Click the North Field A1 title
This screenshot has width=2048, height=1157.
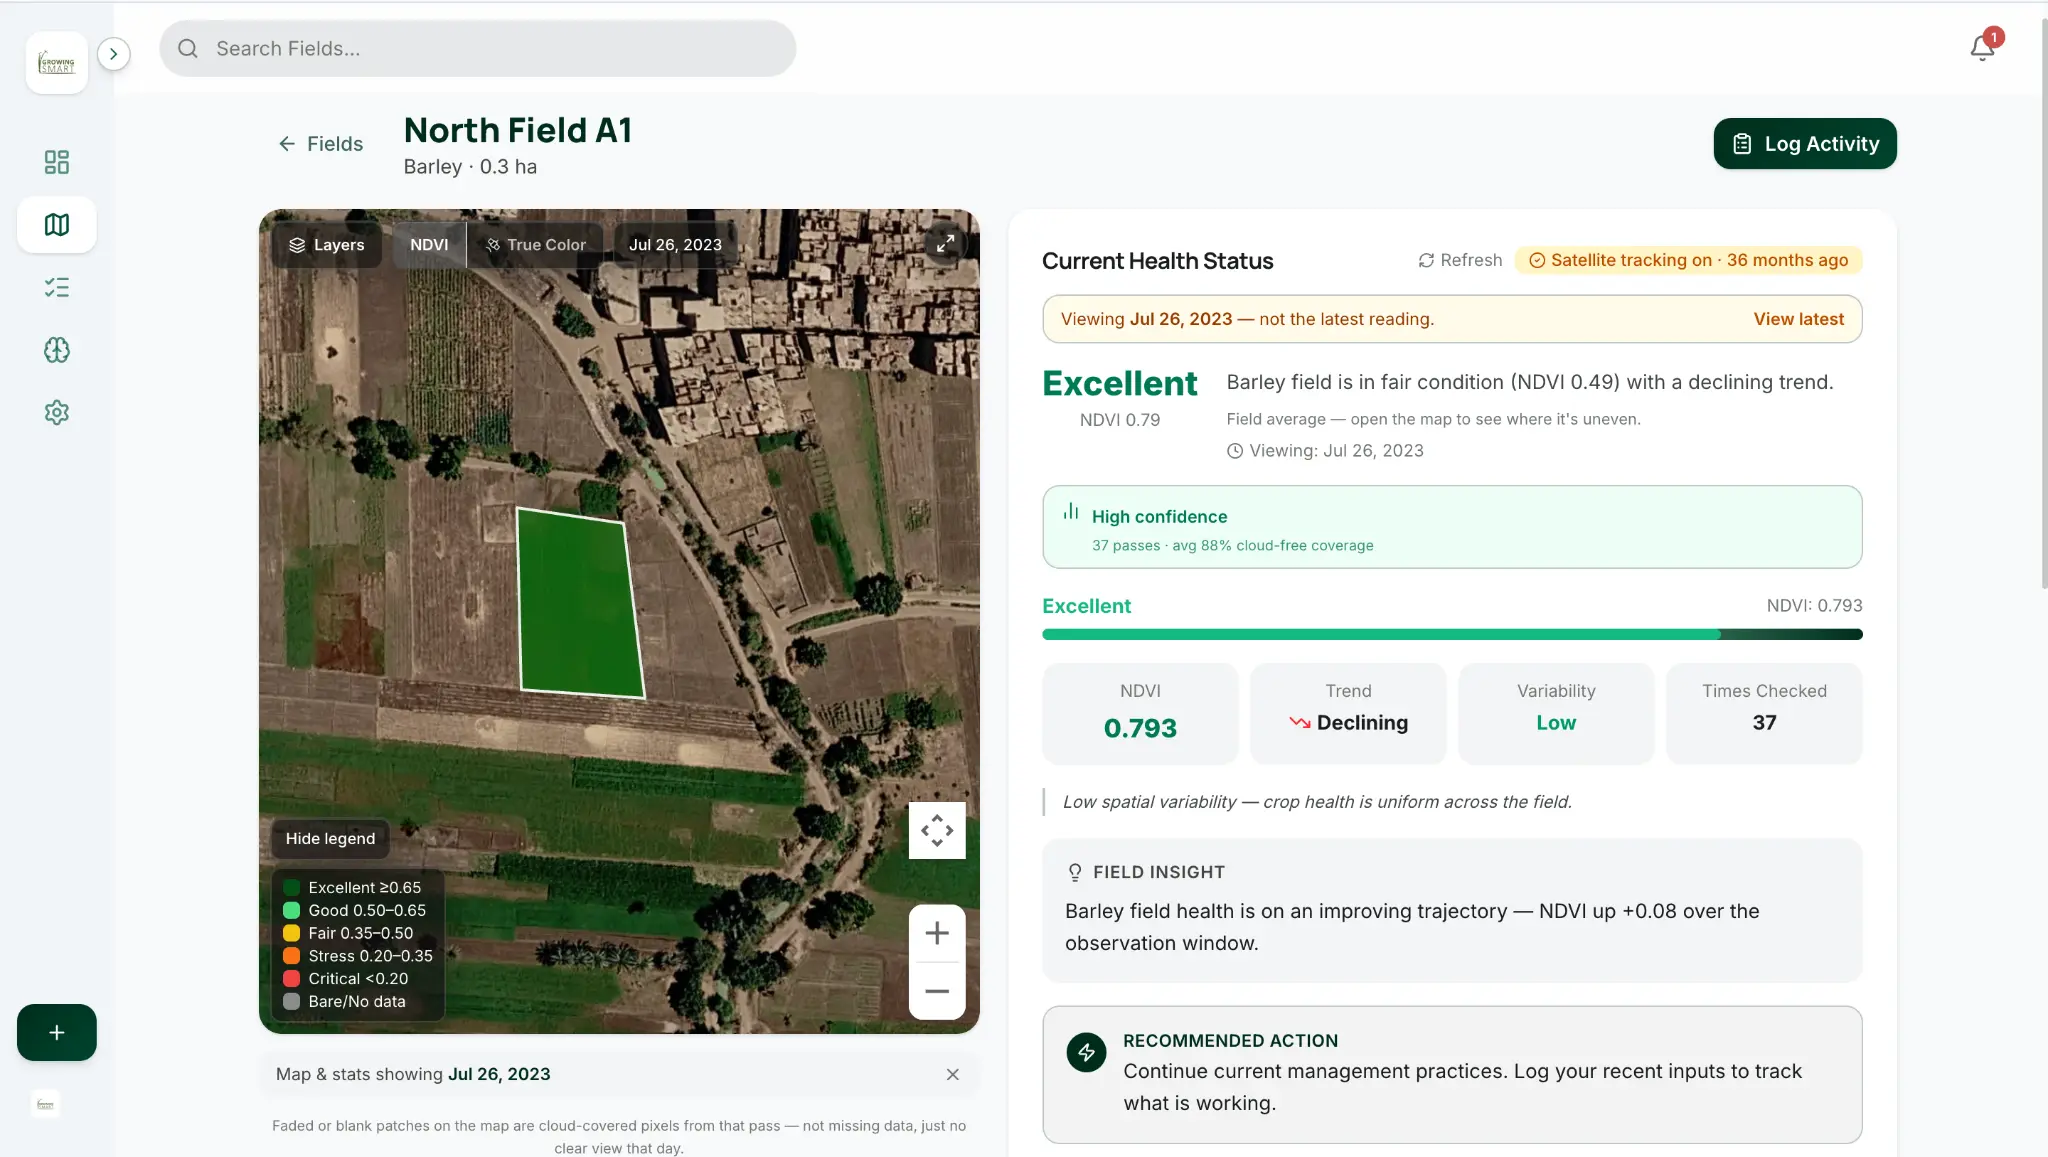pos(517,130)
